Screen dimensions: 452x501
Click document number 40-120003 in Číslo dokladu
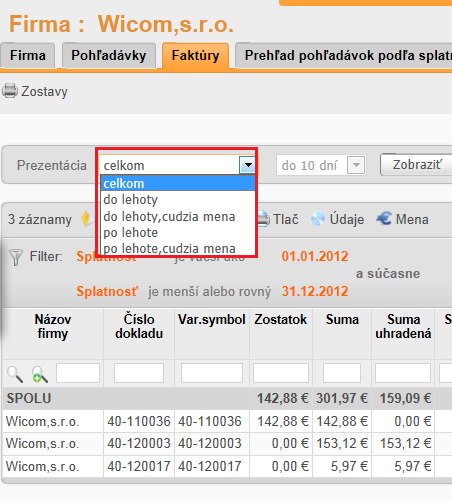pyautogui.click(x=139, y=444)
